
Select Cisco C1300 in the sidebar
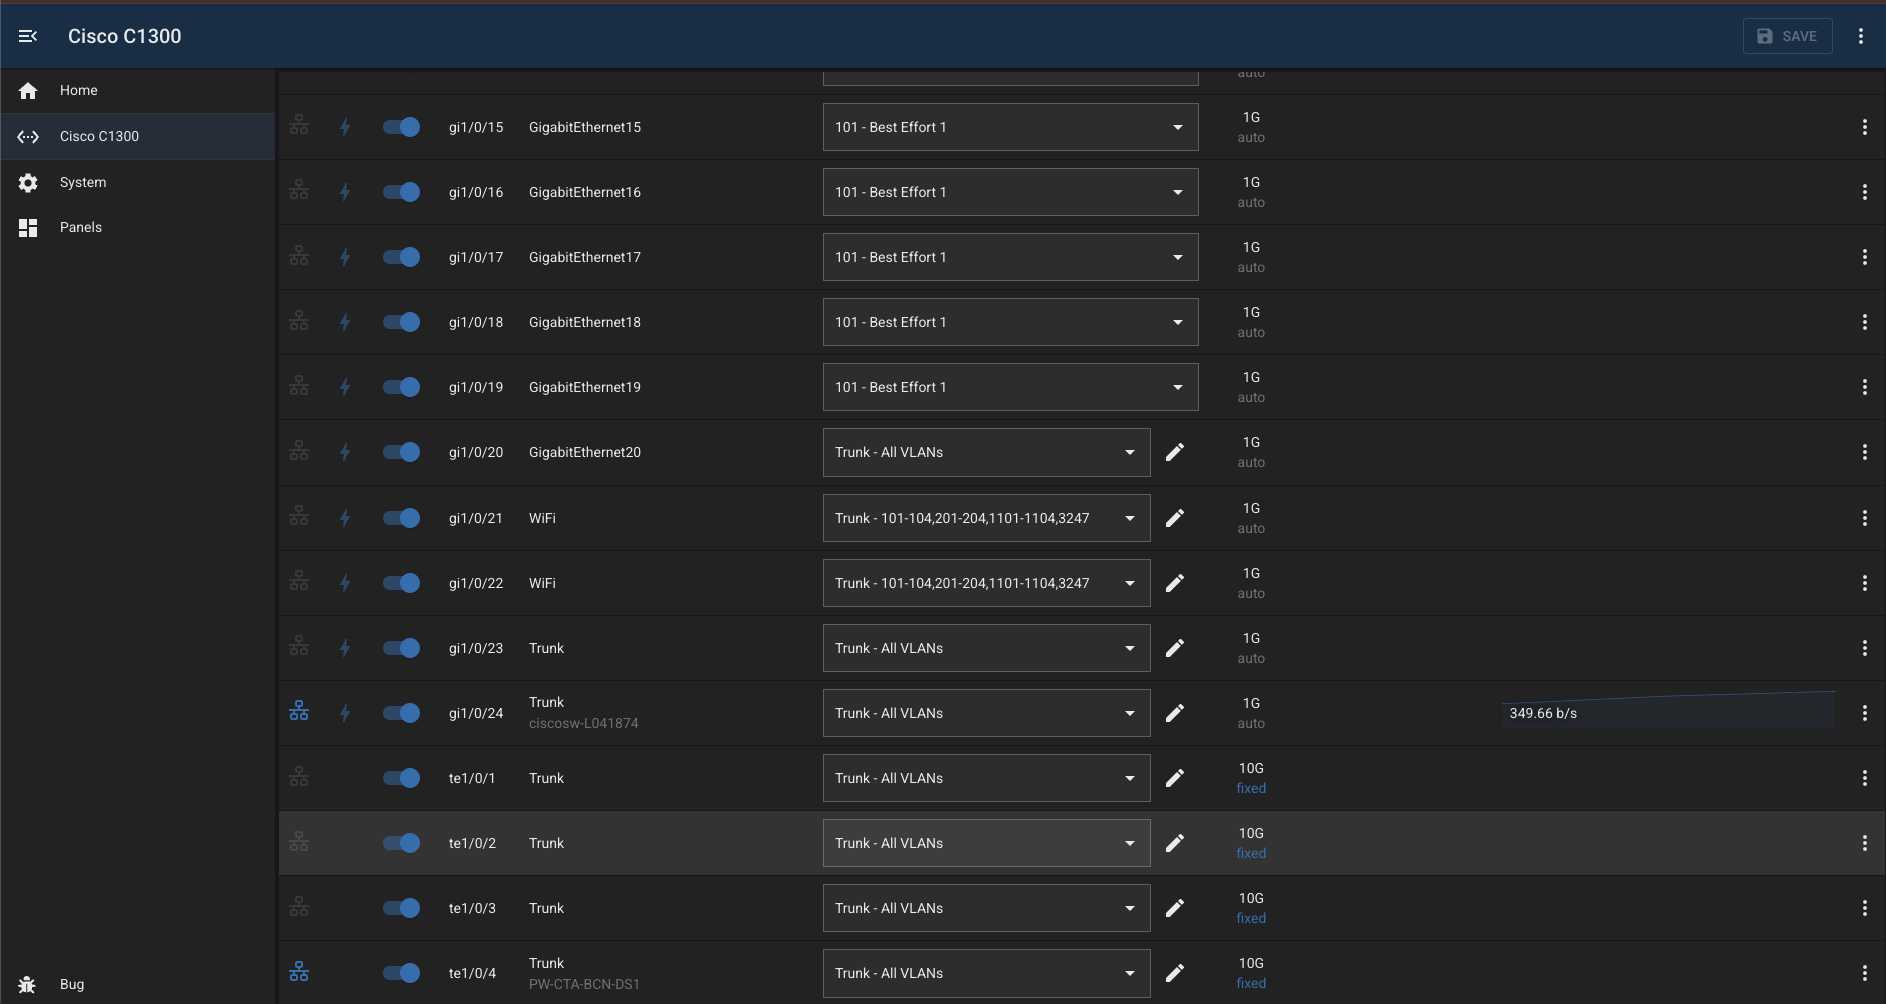[99, 136]
